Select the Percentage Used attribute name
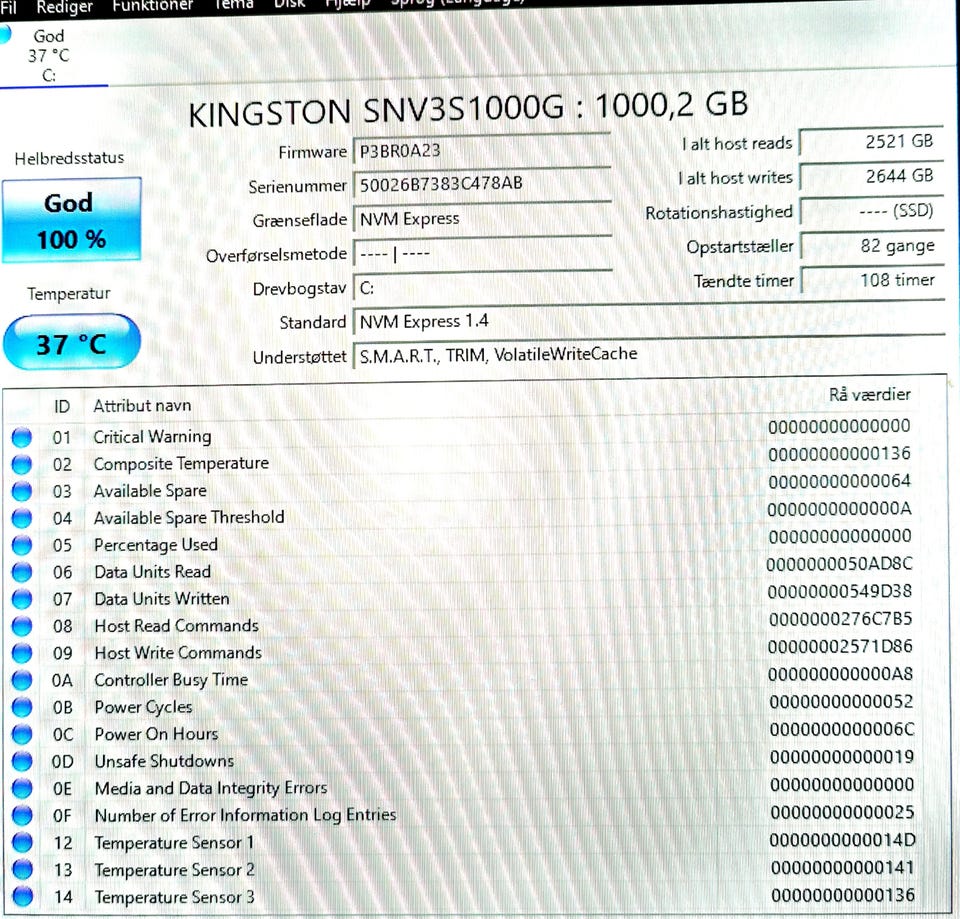The image size is (960, 919). click(156, 545)
